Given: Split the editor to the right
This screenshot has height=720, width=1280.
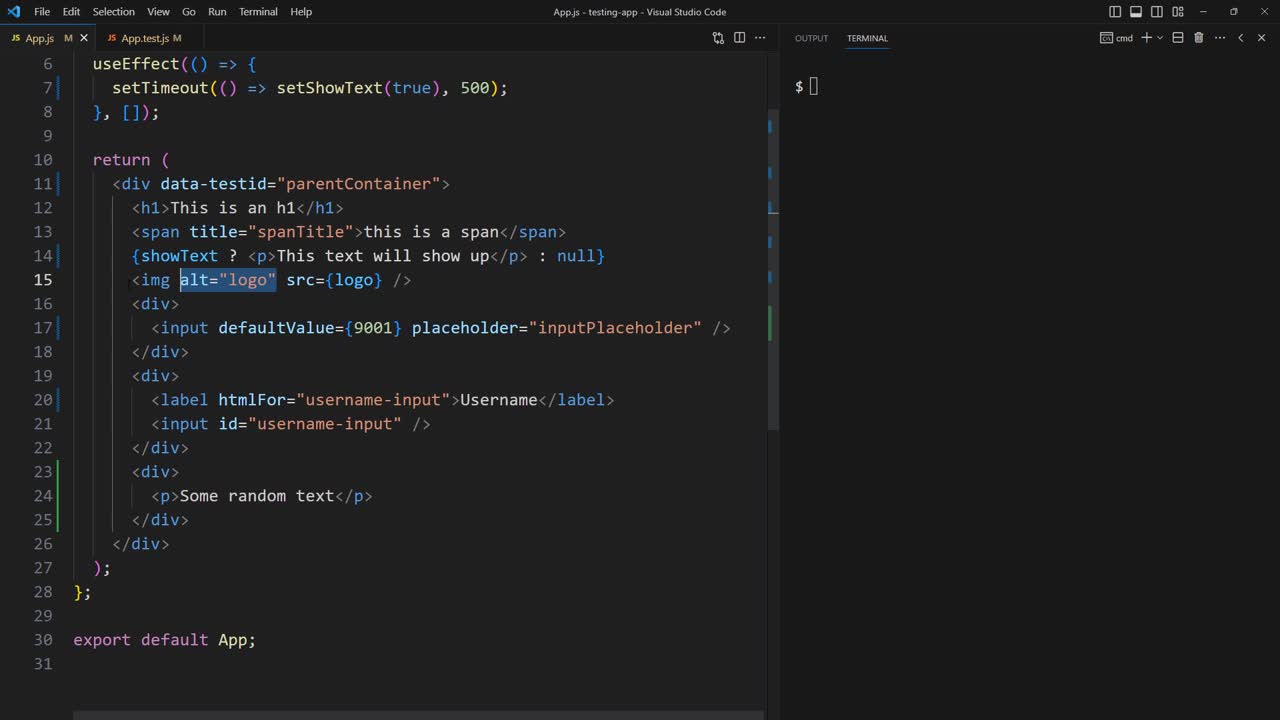Looking at the screenshot, I should point(740,38).
